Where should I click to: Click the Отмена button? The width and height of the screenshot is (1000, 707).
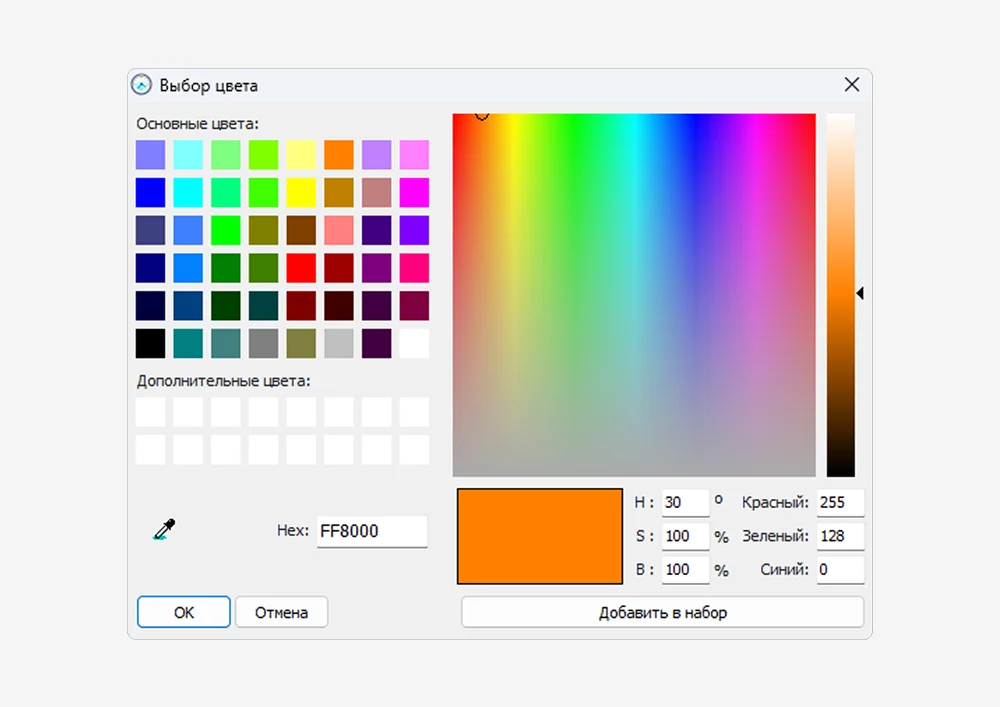(281, 612)
